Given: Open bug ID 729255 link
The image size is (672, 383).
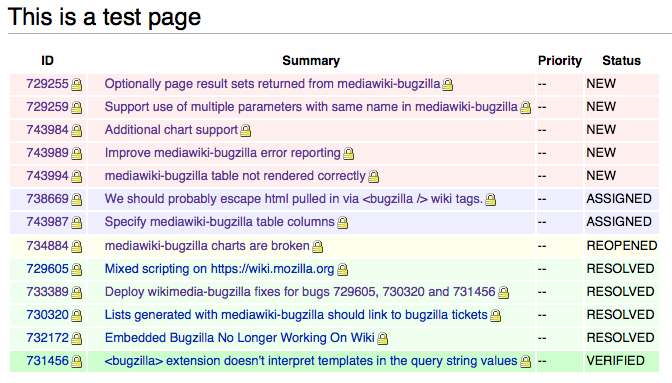Looking at the screenshot, I should coord(48,84).
